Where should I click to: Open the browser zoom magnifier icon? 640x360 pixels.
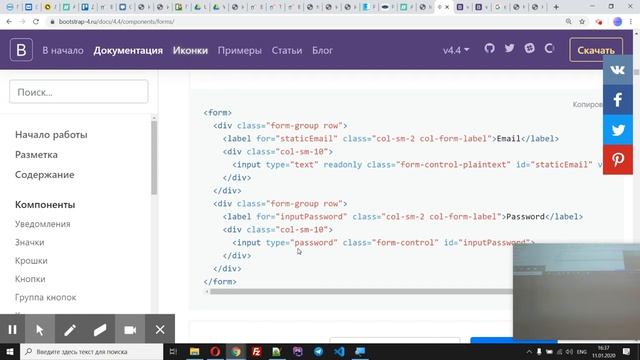(569, 21)
